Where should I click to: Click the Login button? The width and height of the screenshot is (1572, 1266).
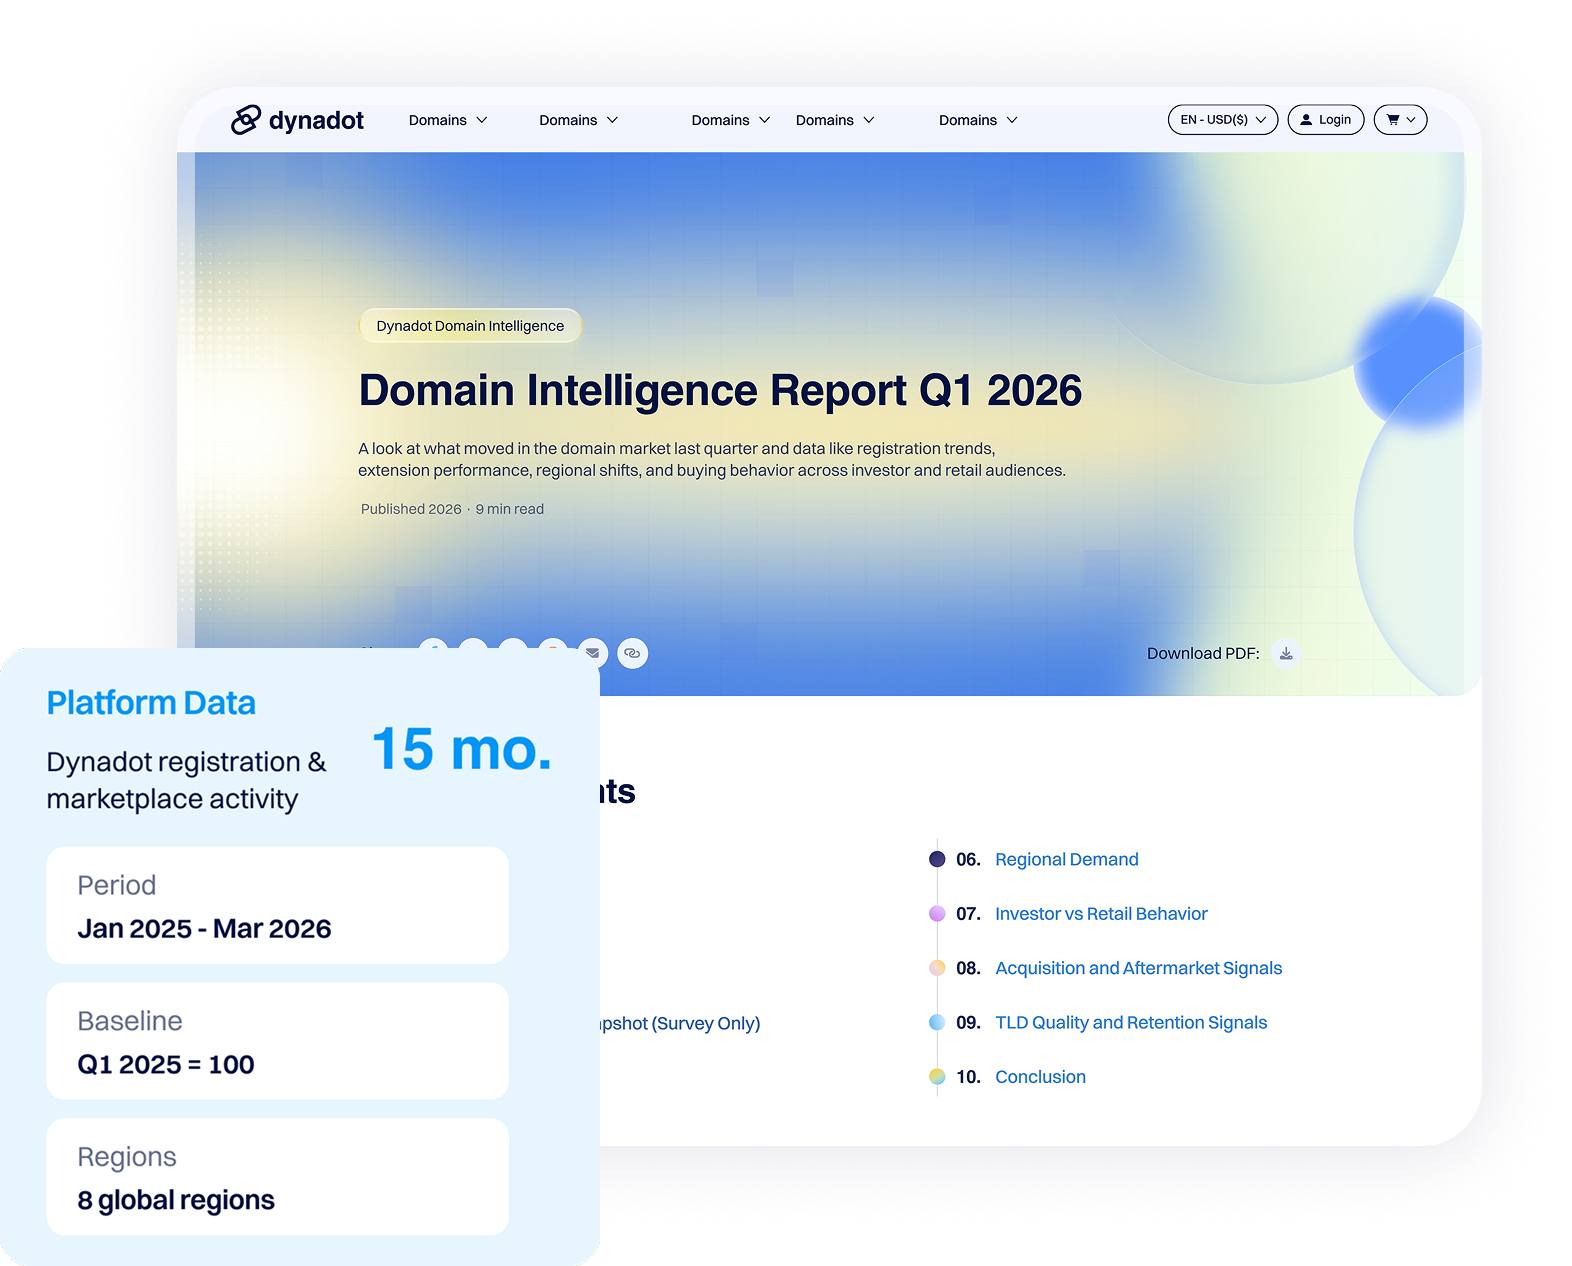coord(1326,120)
